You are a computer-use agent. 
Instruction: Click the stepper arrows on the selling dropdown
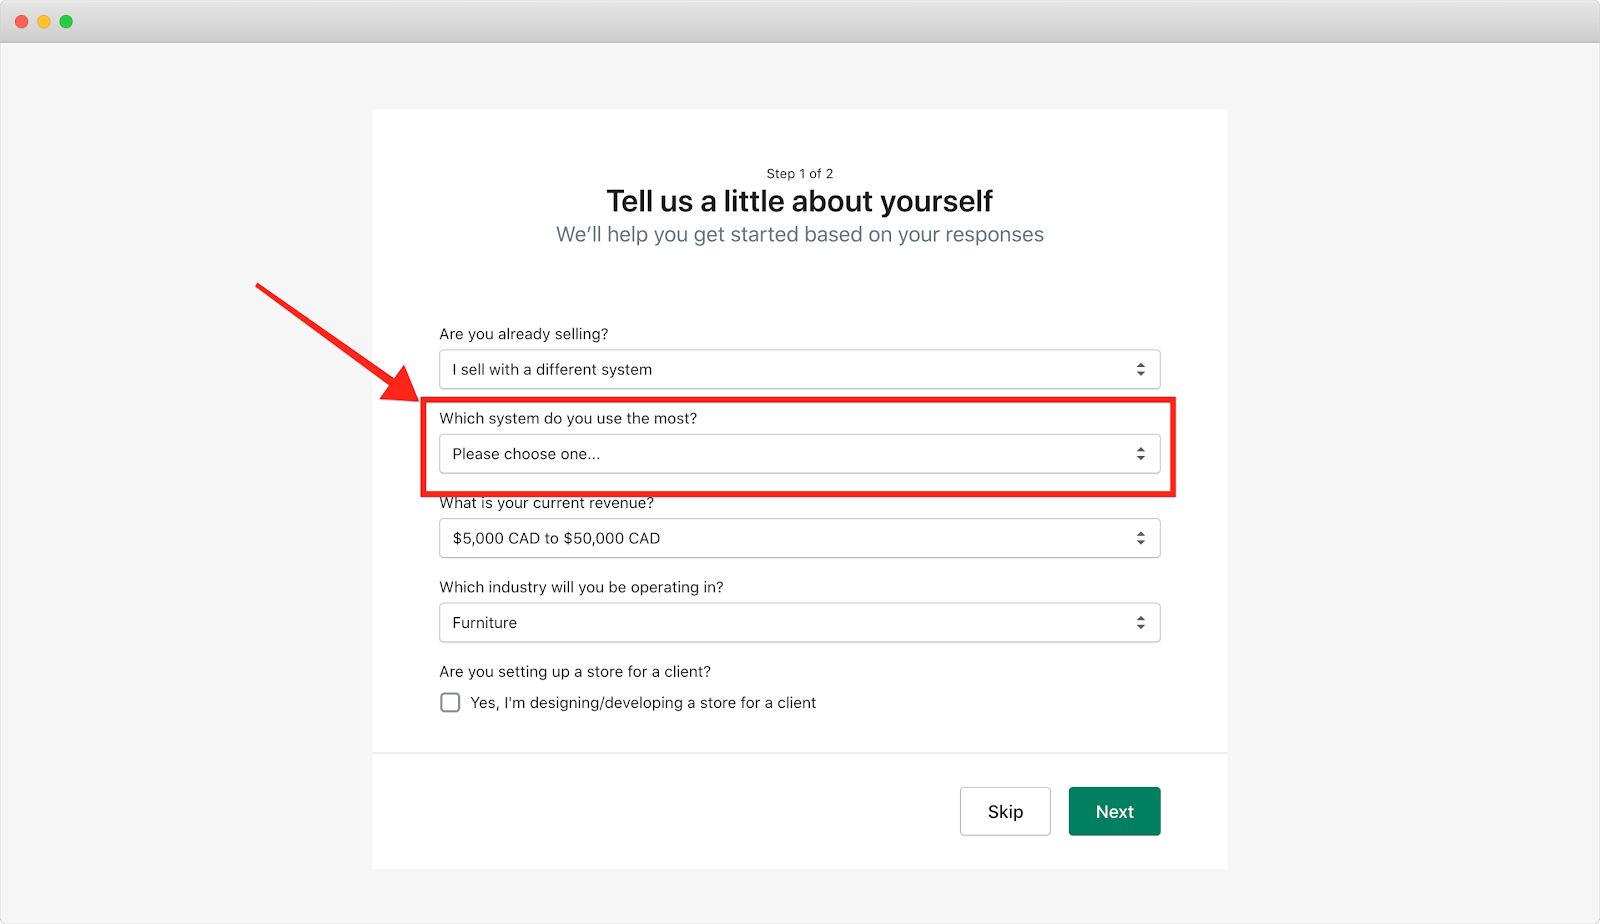1141,369
